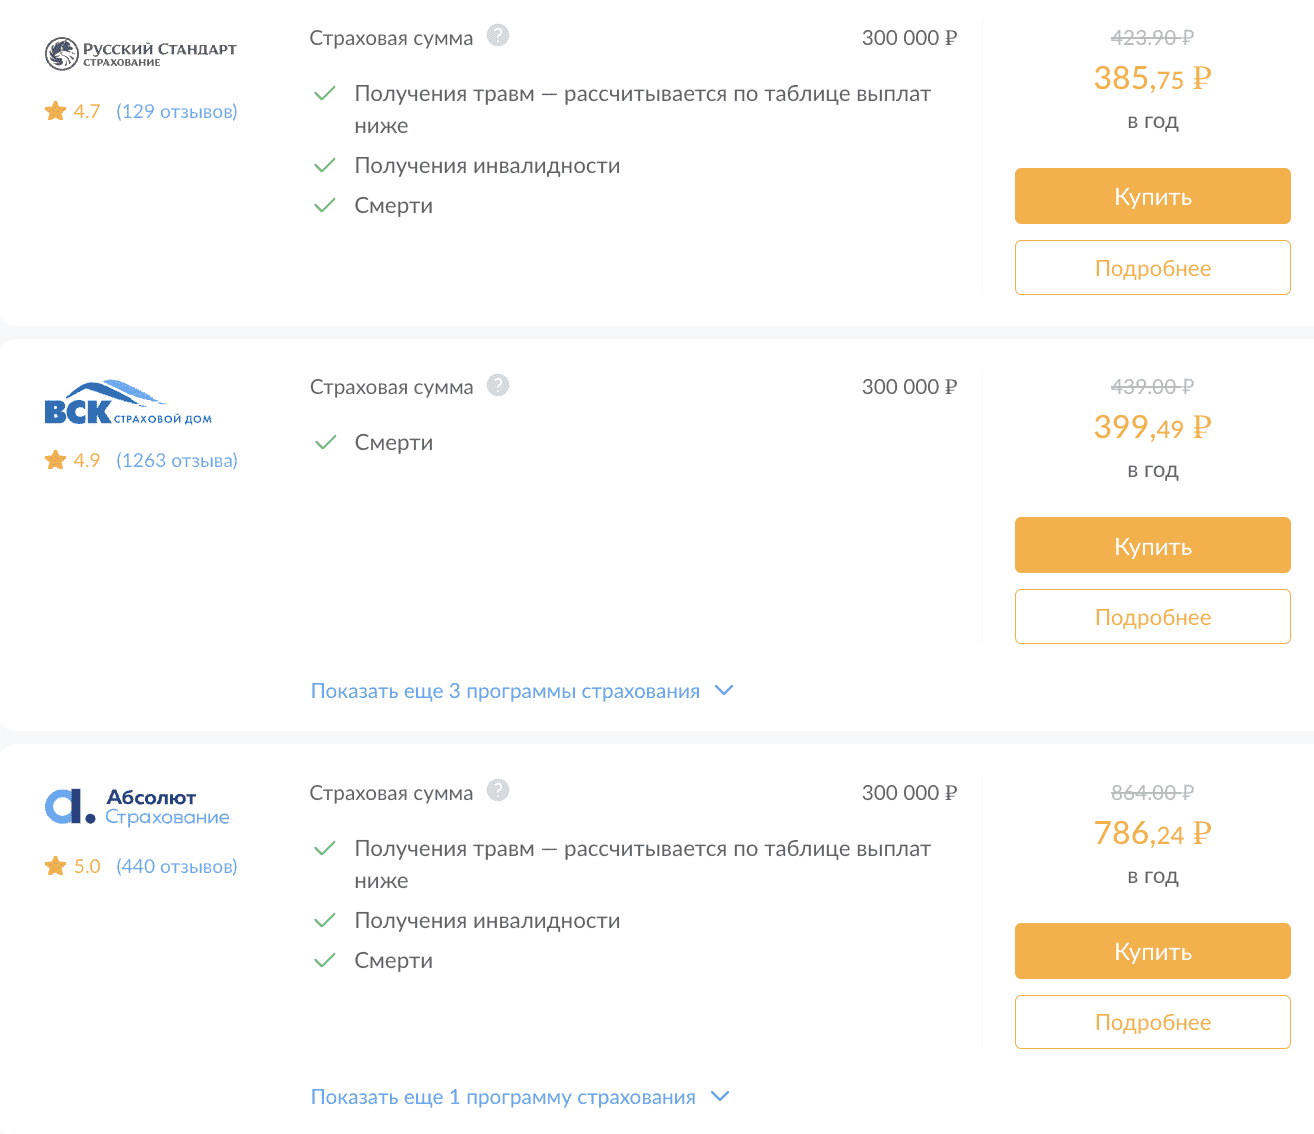Buy the ВСК policy for 399,49 ₽
Image resolution: width=1314 pixels, height=1134 pixels.
pos(1152,545)
